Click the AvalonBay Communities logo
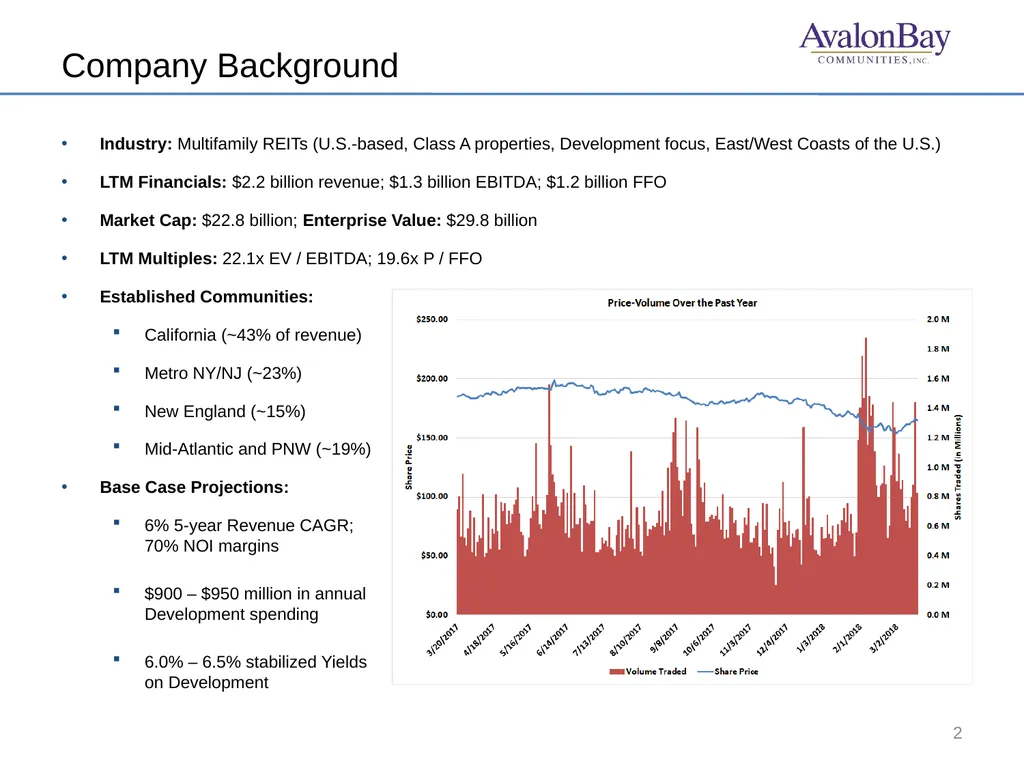This screenshot has width=1024, height=768. (874, 43)
